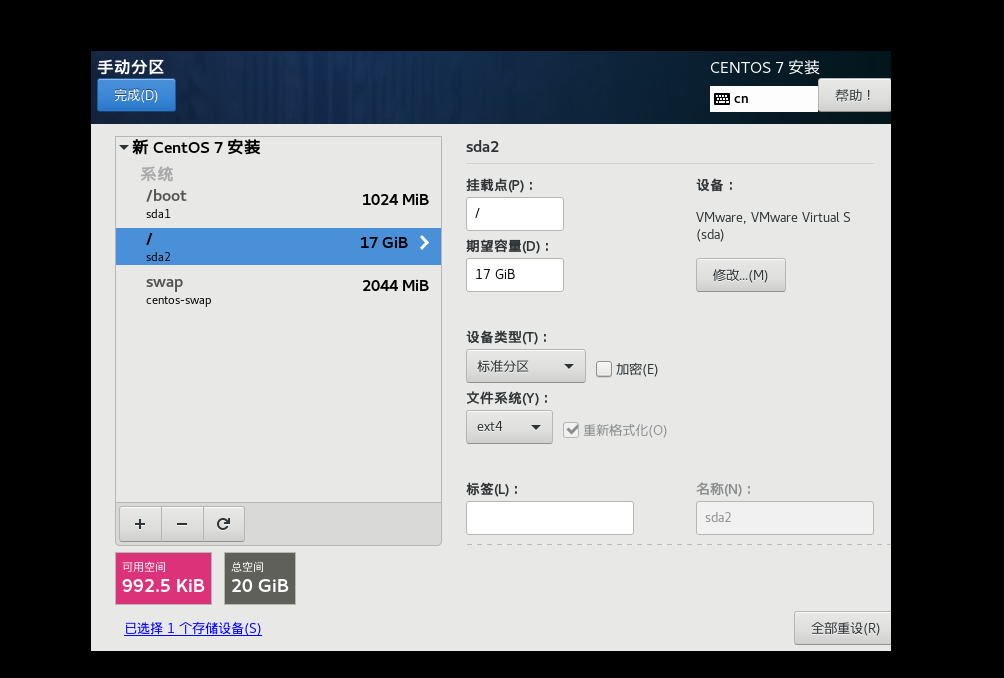Click the 期望容量(D) capacity field
This screenshot has height=678, width=1004.
point(515,275)
